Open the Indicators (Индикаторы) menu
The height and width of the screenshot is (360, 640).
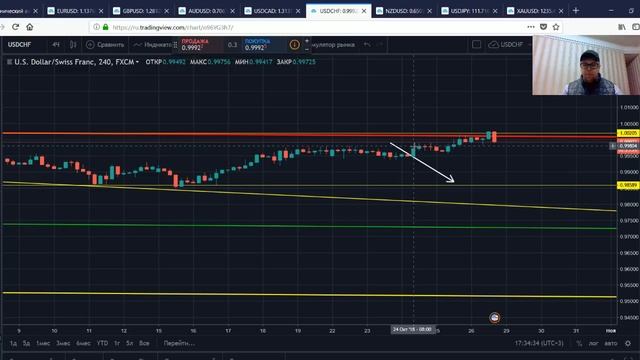pos(153,44)
